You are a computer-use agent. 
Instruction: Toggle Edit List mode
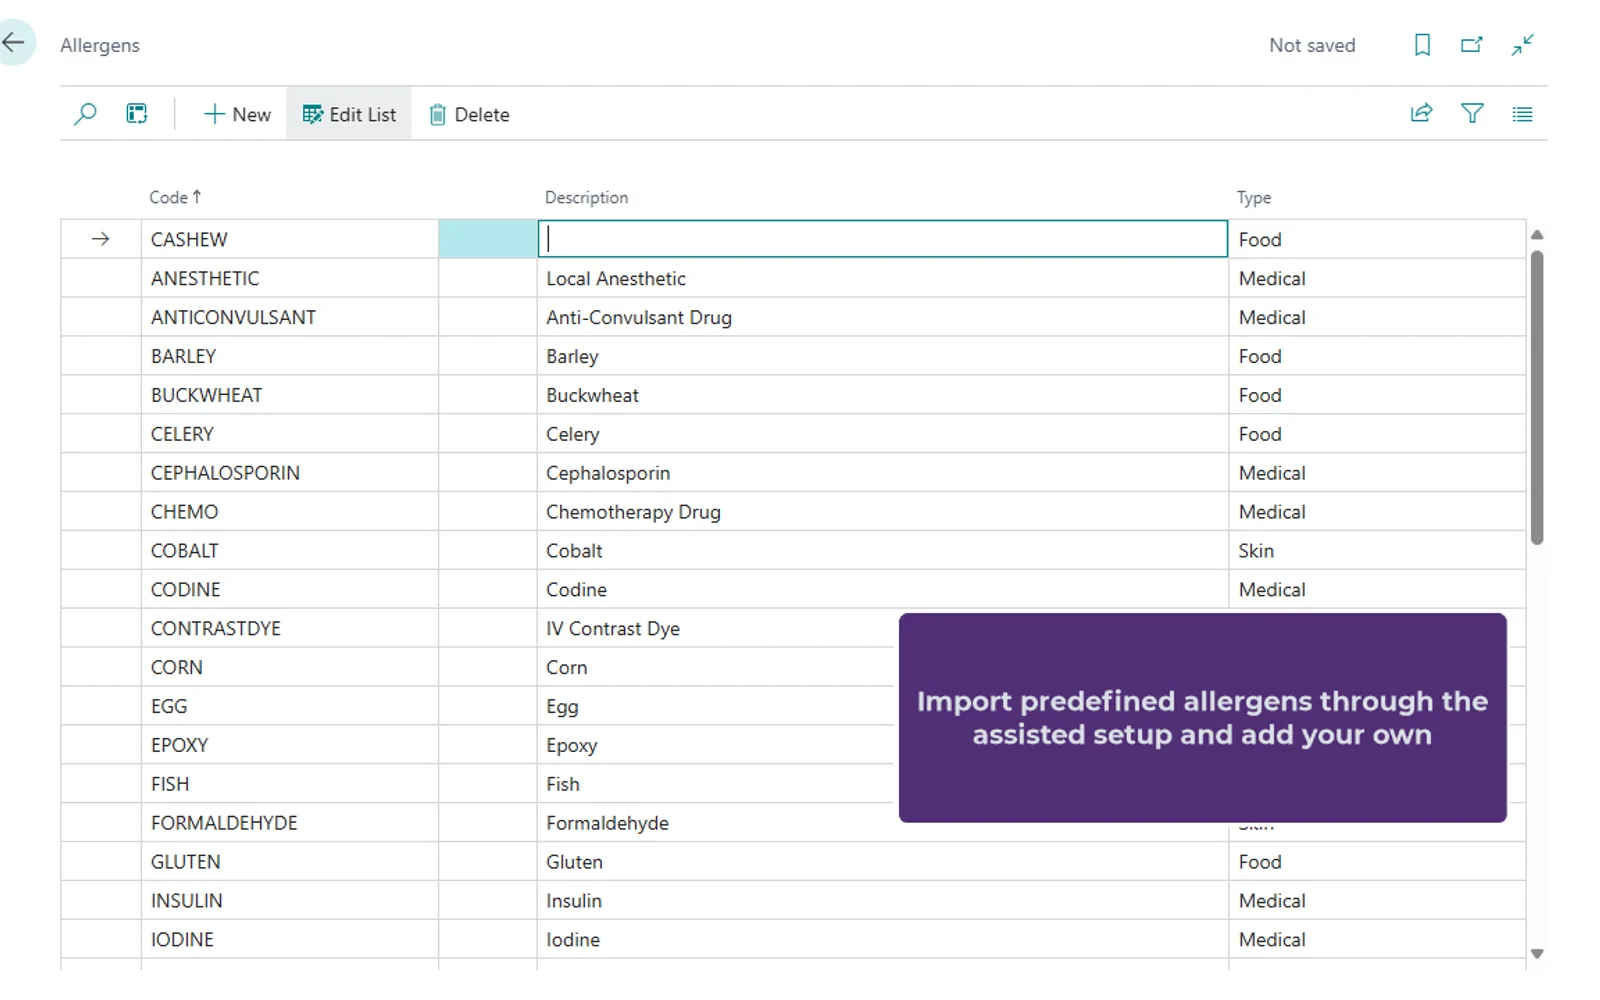(x=349, y=114)
